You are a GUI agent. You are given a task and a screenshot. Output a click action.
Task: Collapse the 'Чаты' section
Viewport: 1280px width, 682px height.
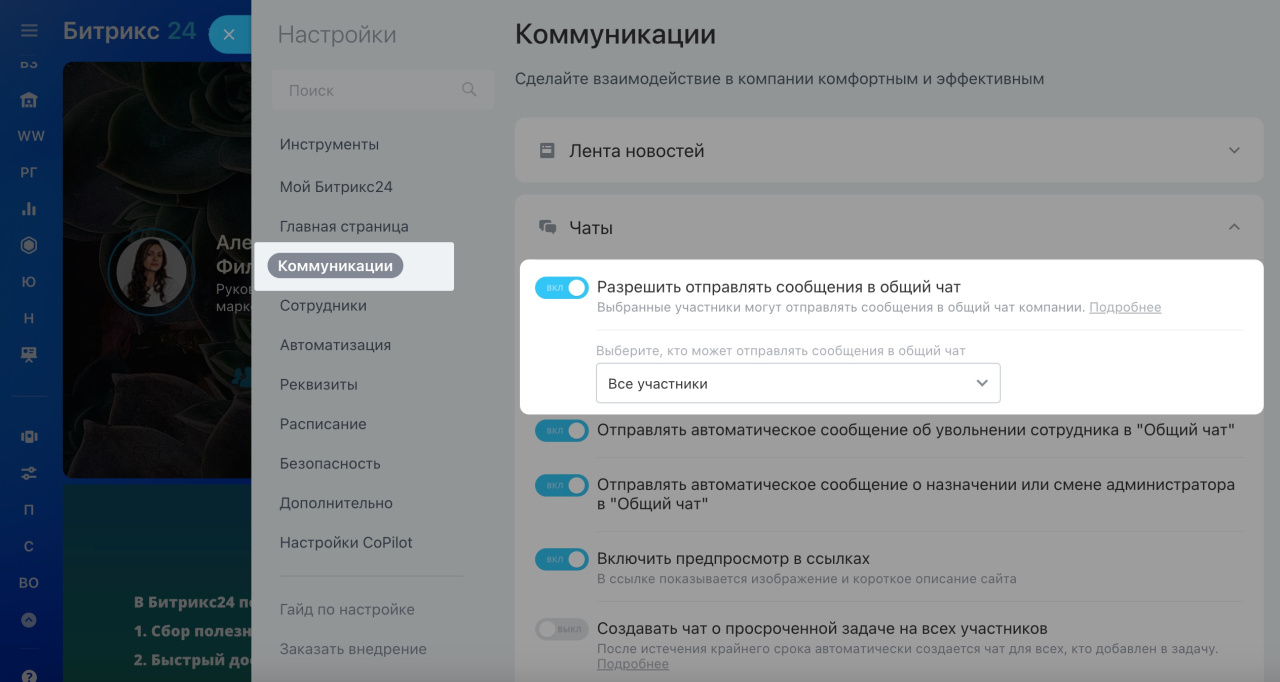tap(1234, 227)
